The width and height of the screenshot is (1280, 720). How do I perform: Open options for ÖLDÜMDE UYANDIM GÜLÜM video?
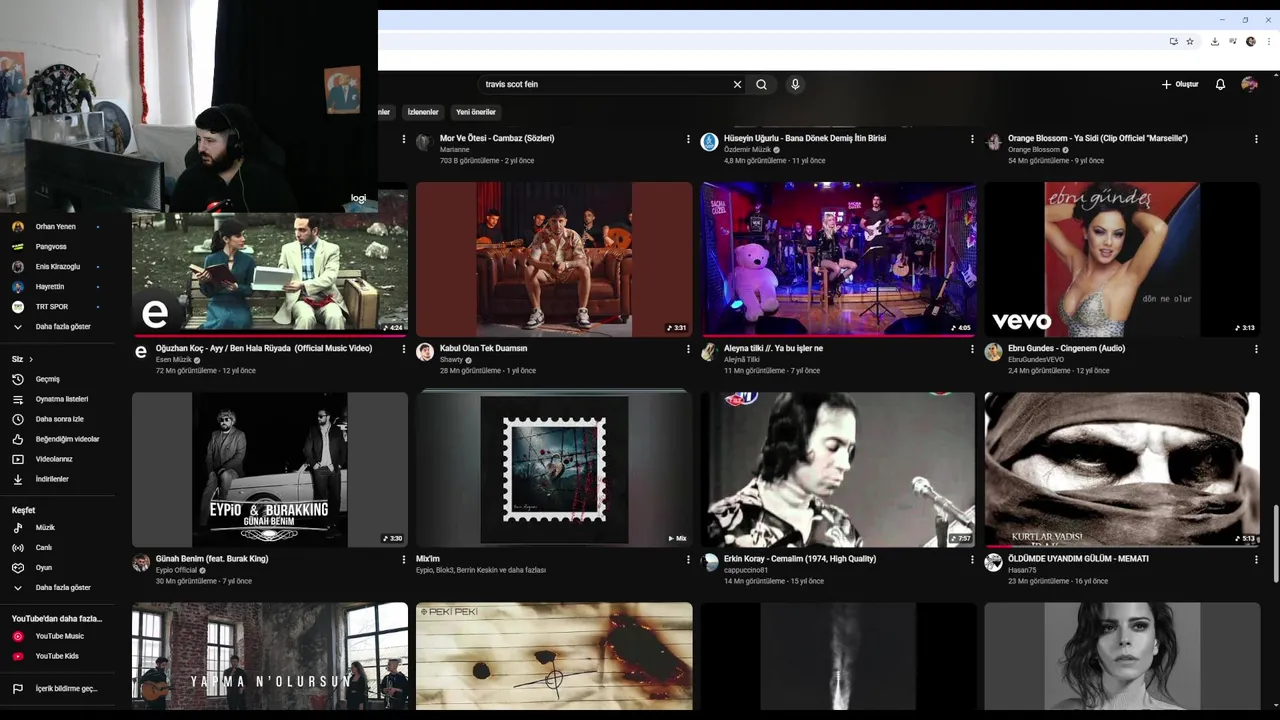[1256, 559]
